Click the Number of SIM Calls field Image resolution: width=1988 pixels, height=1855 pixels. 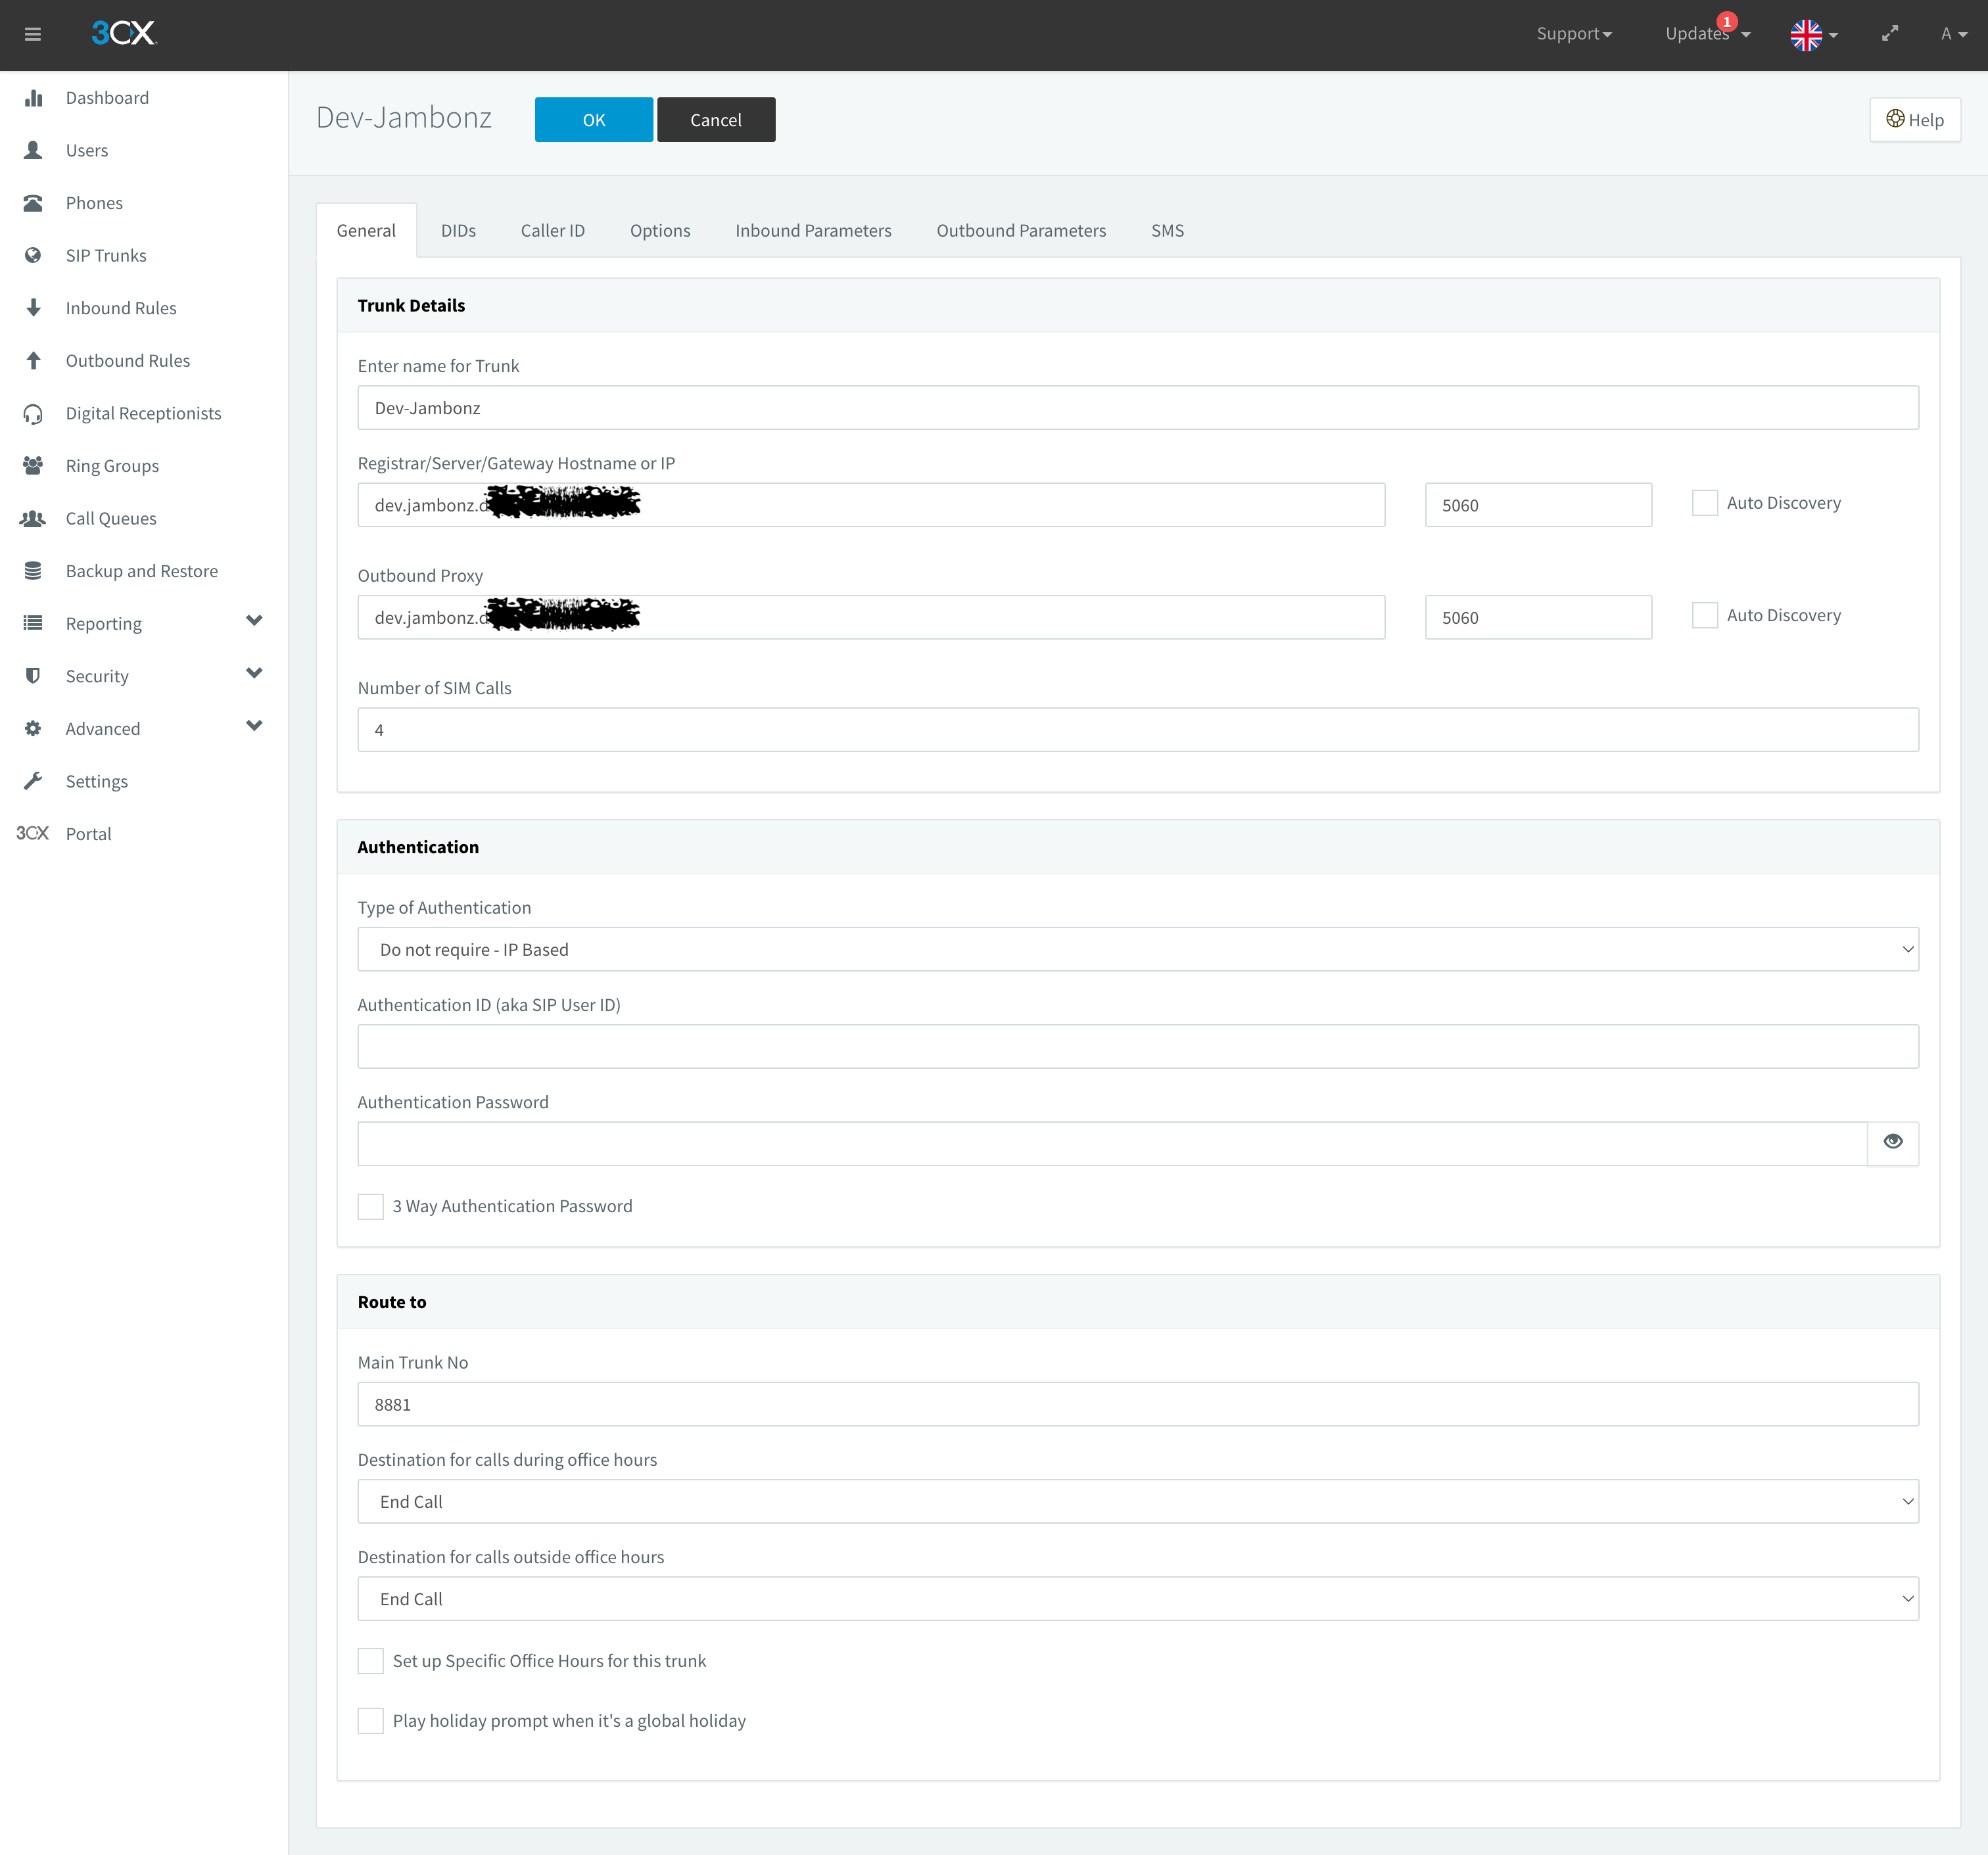[1137, 730]
